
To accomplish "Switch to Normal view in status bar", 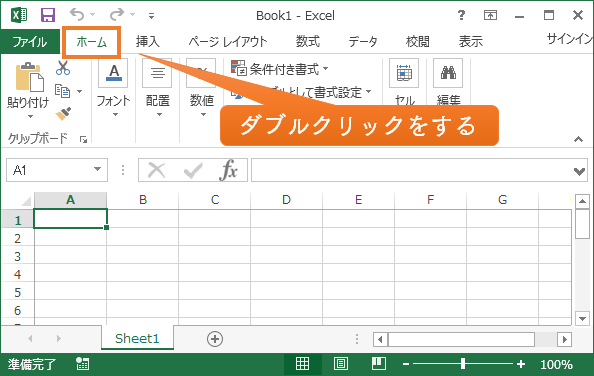I will [x=302, y=364].
